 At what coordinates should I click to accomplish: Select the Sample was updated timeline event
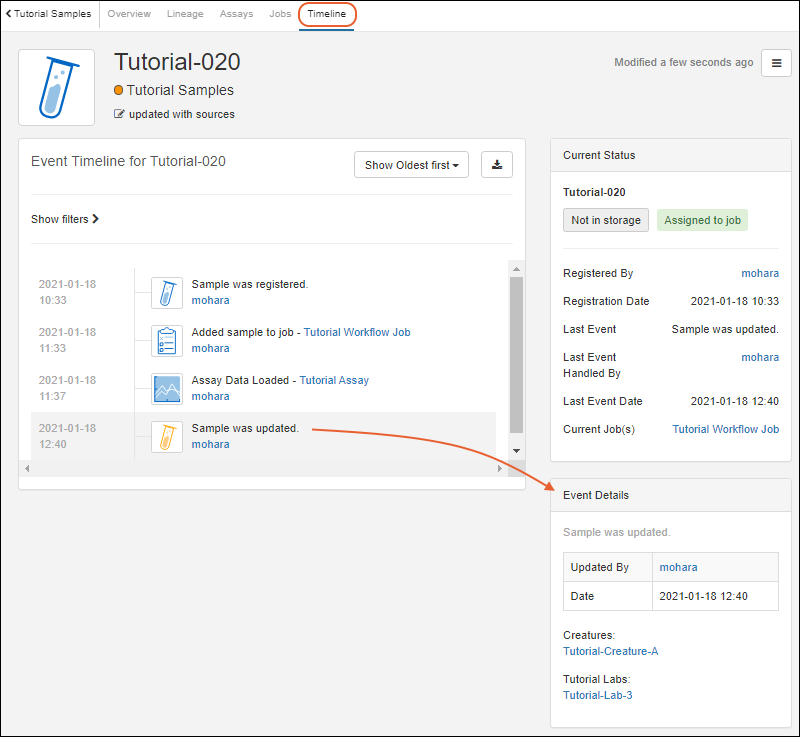pos(245,428)
